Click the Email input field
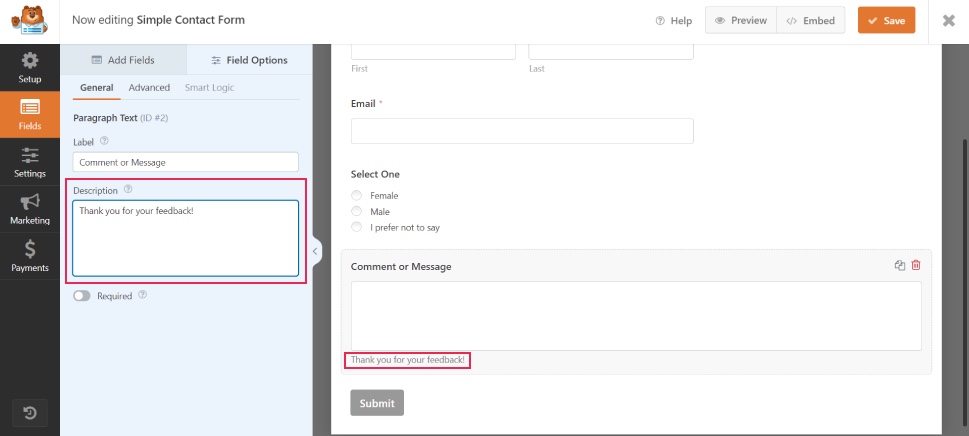 [522, 131]
